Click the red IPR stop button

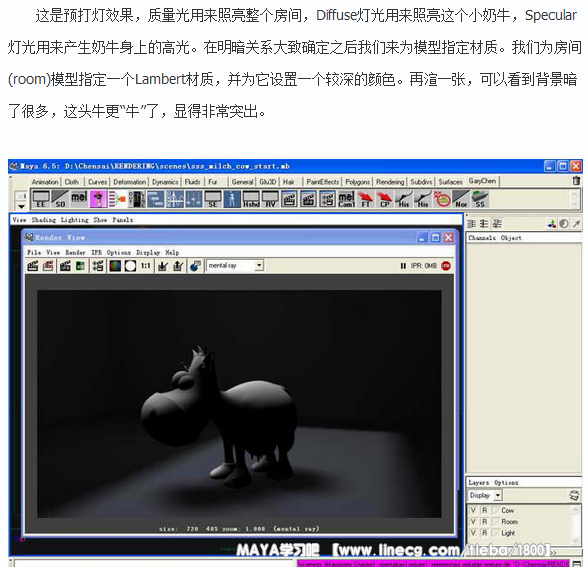(446, 266)
